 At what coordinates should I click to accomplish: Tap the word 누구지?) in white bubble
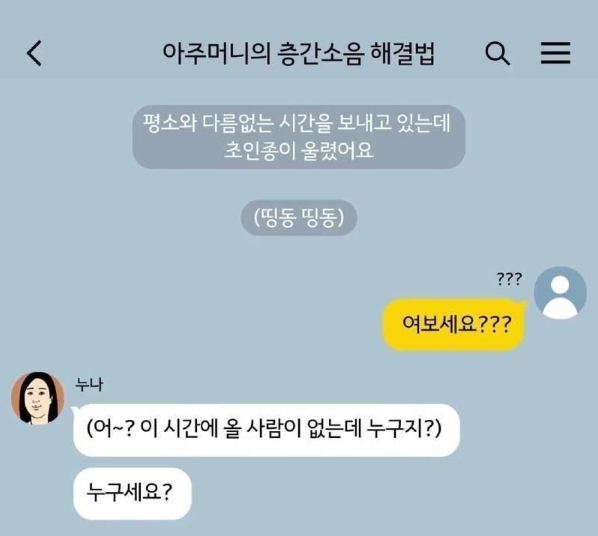click(404, 429)
